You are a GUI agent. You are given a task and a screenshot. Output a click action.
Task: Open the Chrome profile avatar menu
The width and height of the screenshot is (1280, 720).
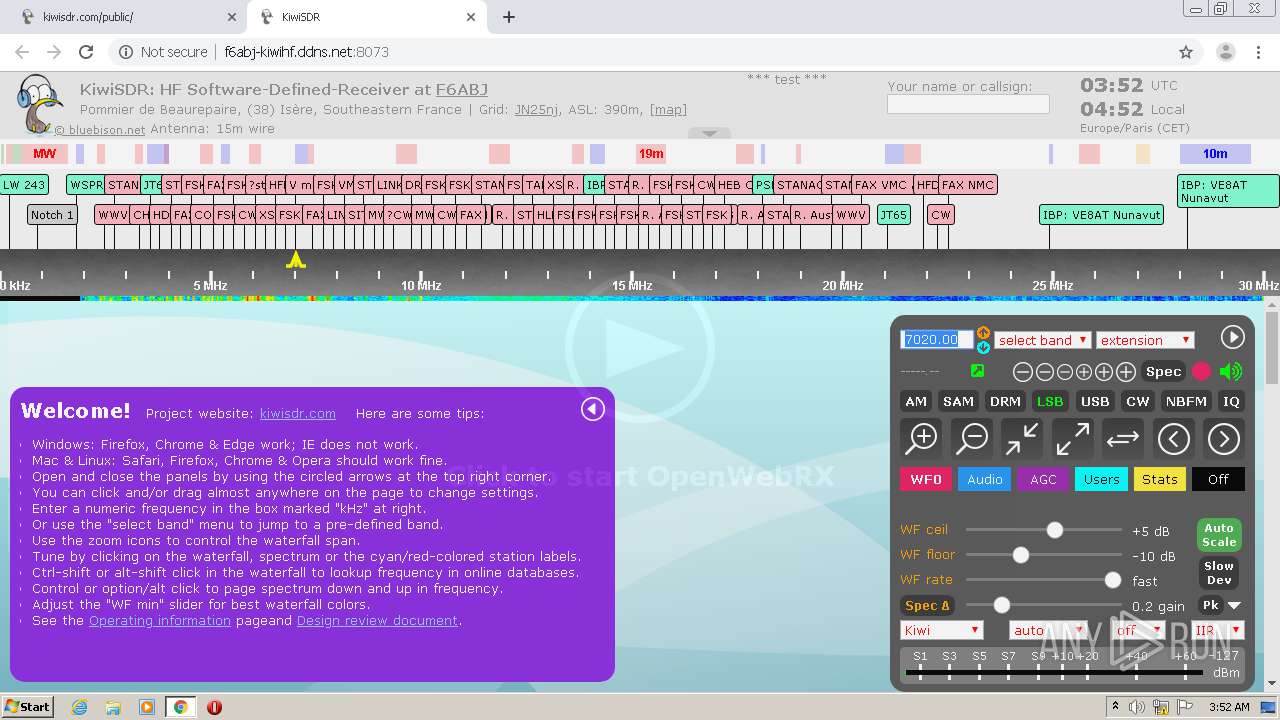coord(1226,52)
